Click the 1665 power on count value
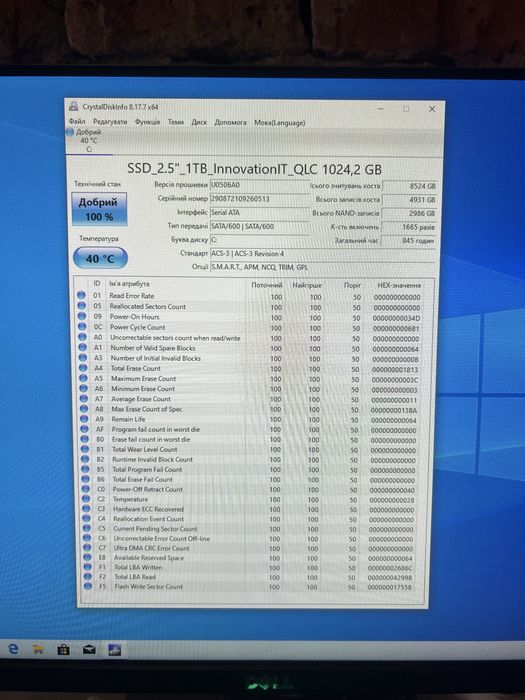The image size is (525, 700). point(410,227)
